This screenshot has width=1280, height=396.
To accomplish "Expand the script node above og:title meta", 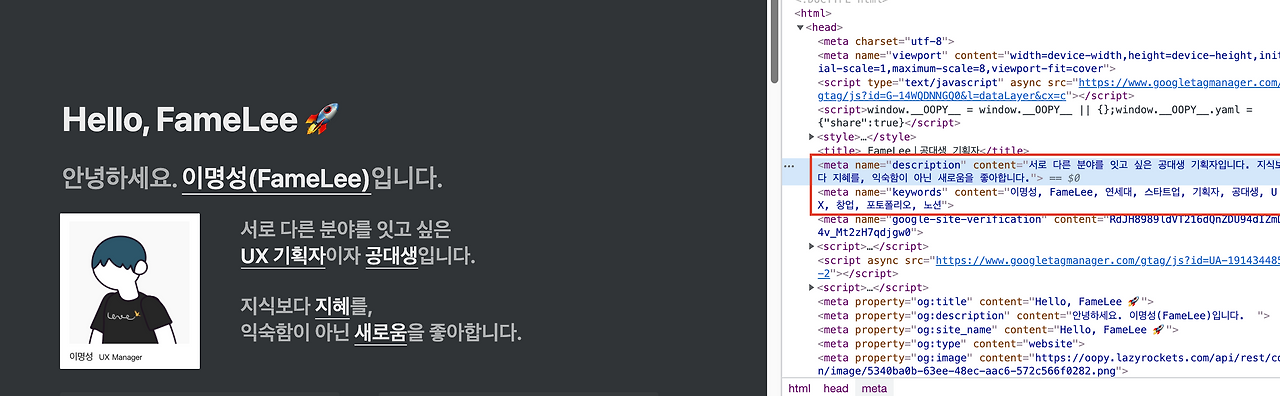I will (x=812, y=287).
